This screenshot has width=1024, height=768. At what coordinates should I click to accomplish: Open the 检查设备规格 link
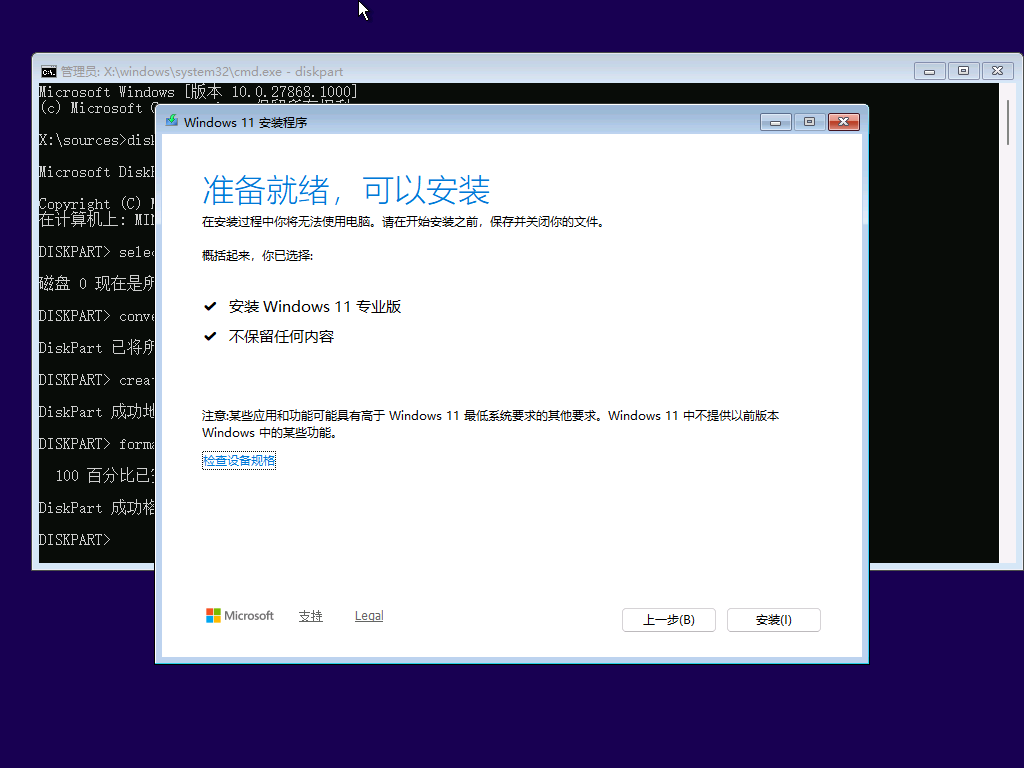point(239,460)
